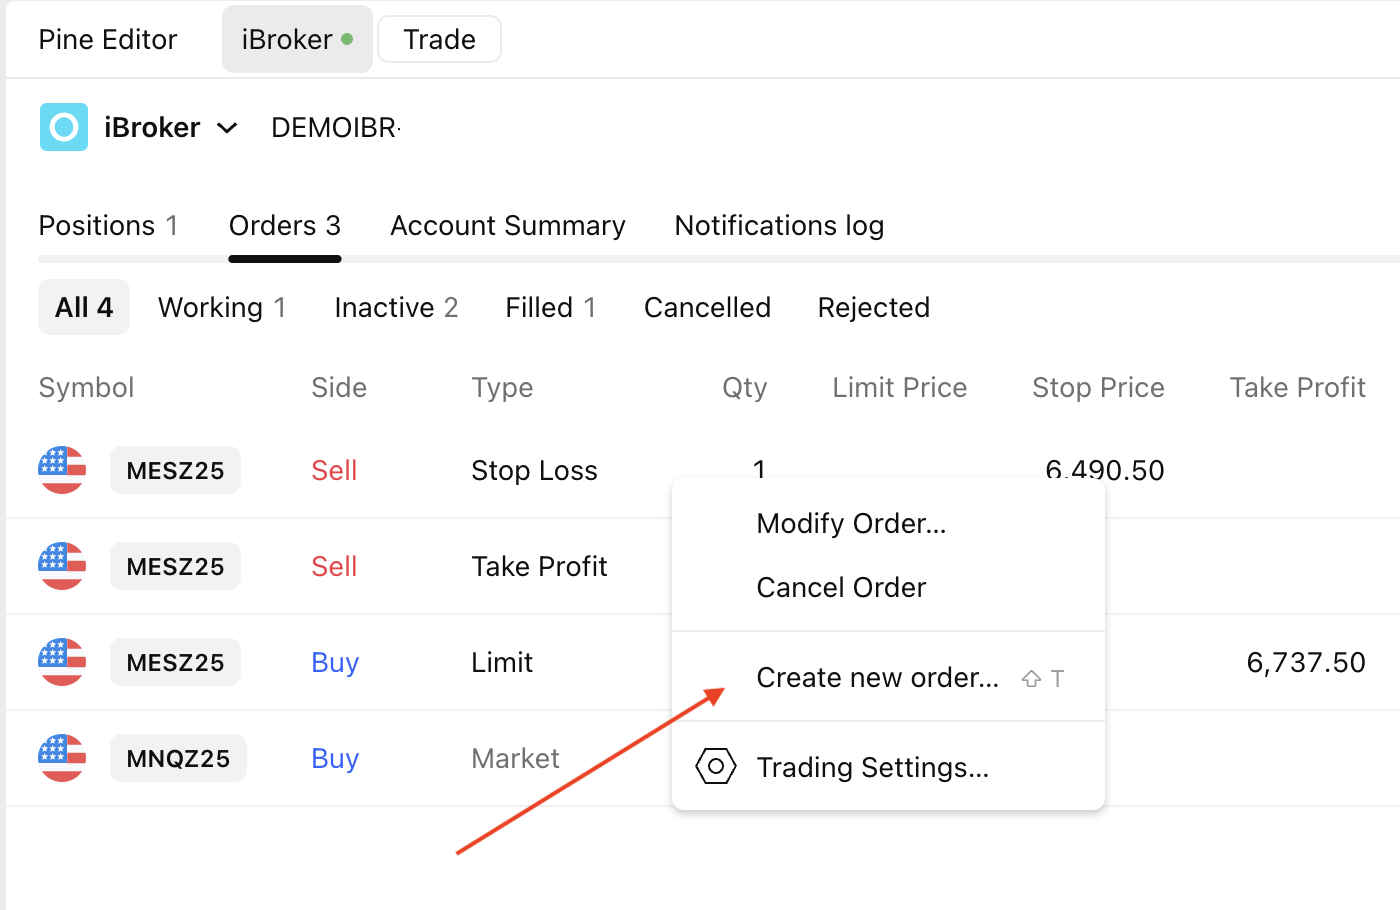Filter orders by Inactive status
The image size is (1400, 910).
[396, 308]
